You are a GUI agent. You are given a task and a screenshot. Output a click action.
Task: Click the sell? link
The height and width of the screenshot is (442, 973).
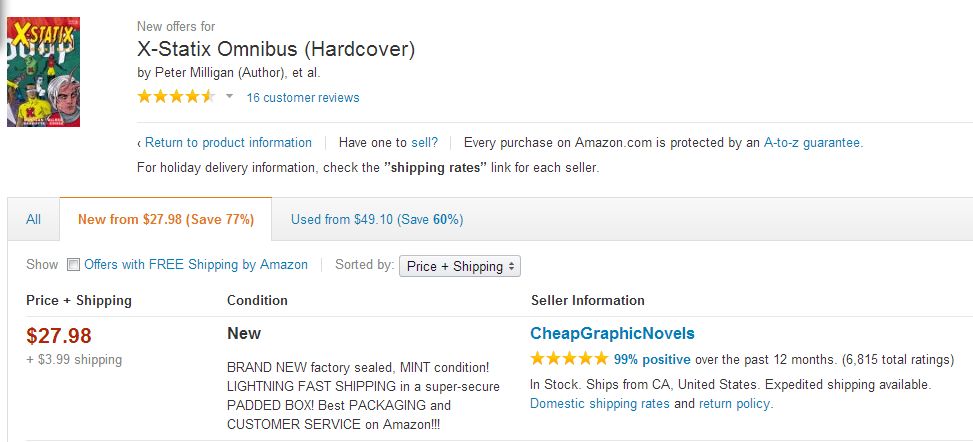pos(425,143)
